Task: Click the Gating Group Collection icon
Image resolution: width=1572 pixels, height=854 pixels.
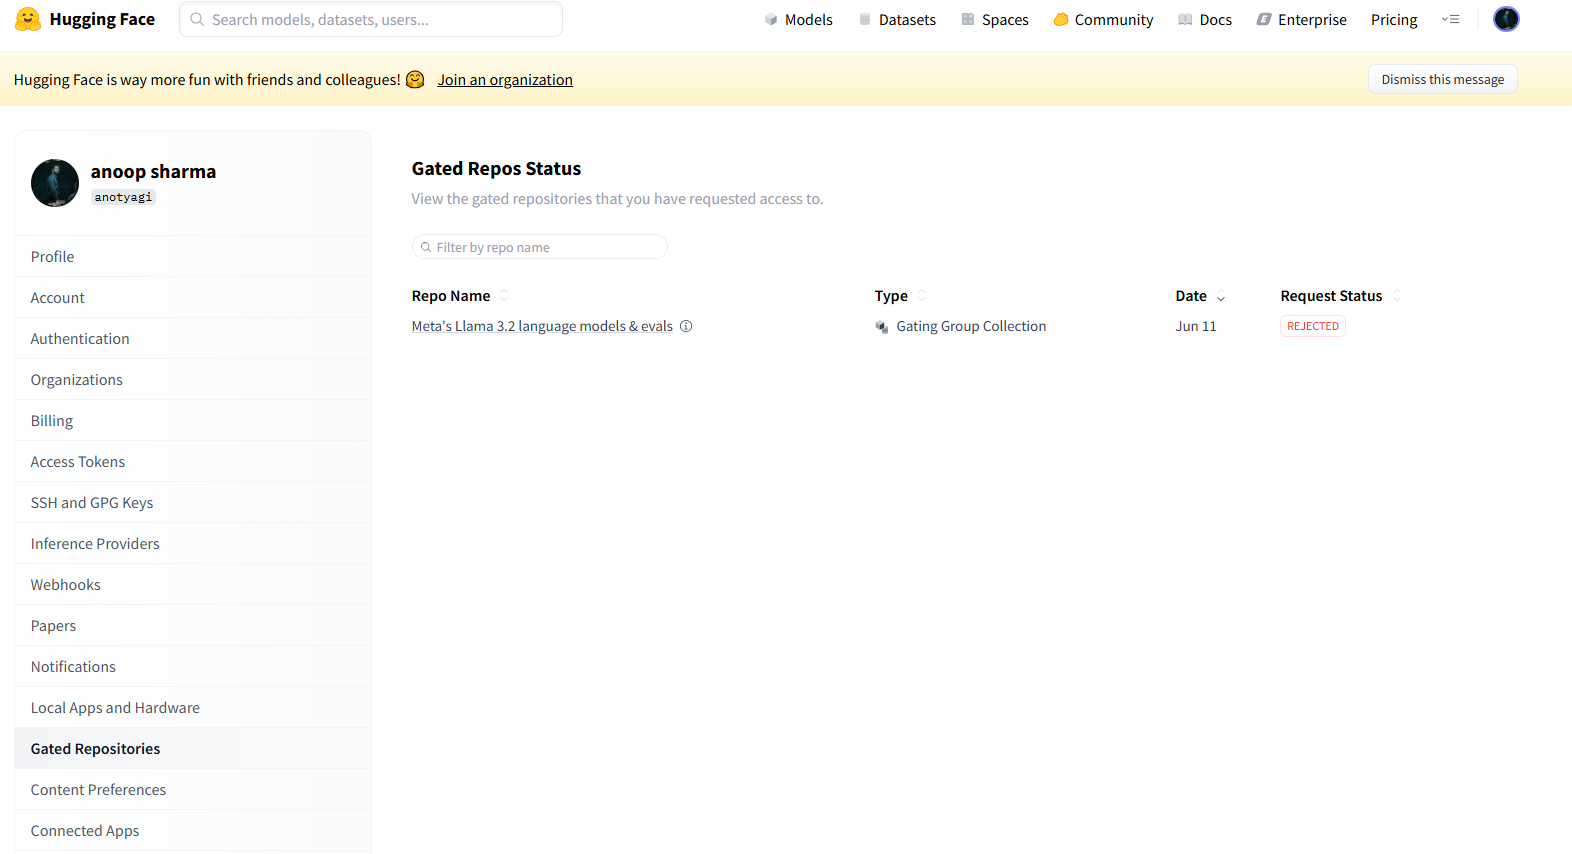Action: (x=882, y=327)
